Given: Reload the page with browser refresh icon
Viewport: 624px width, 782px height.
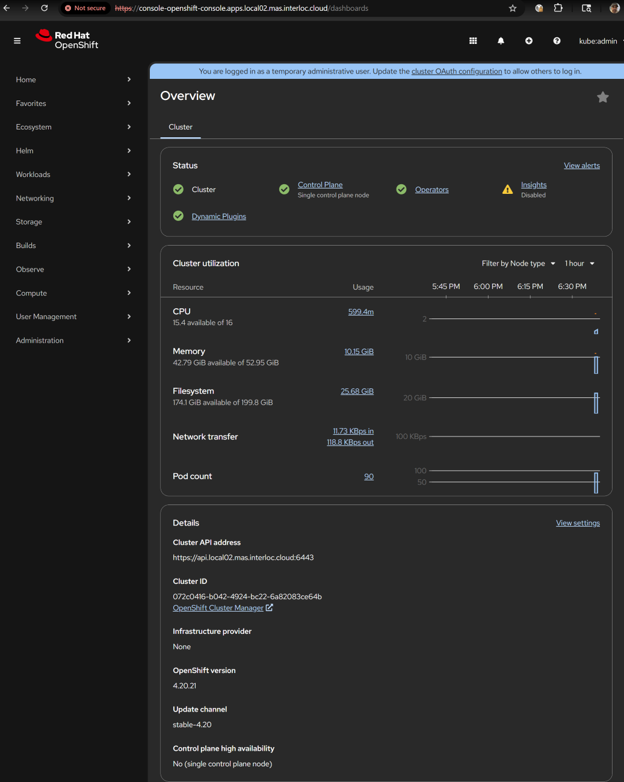Looking at the screenshot, I should 44,8.
